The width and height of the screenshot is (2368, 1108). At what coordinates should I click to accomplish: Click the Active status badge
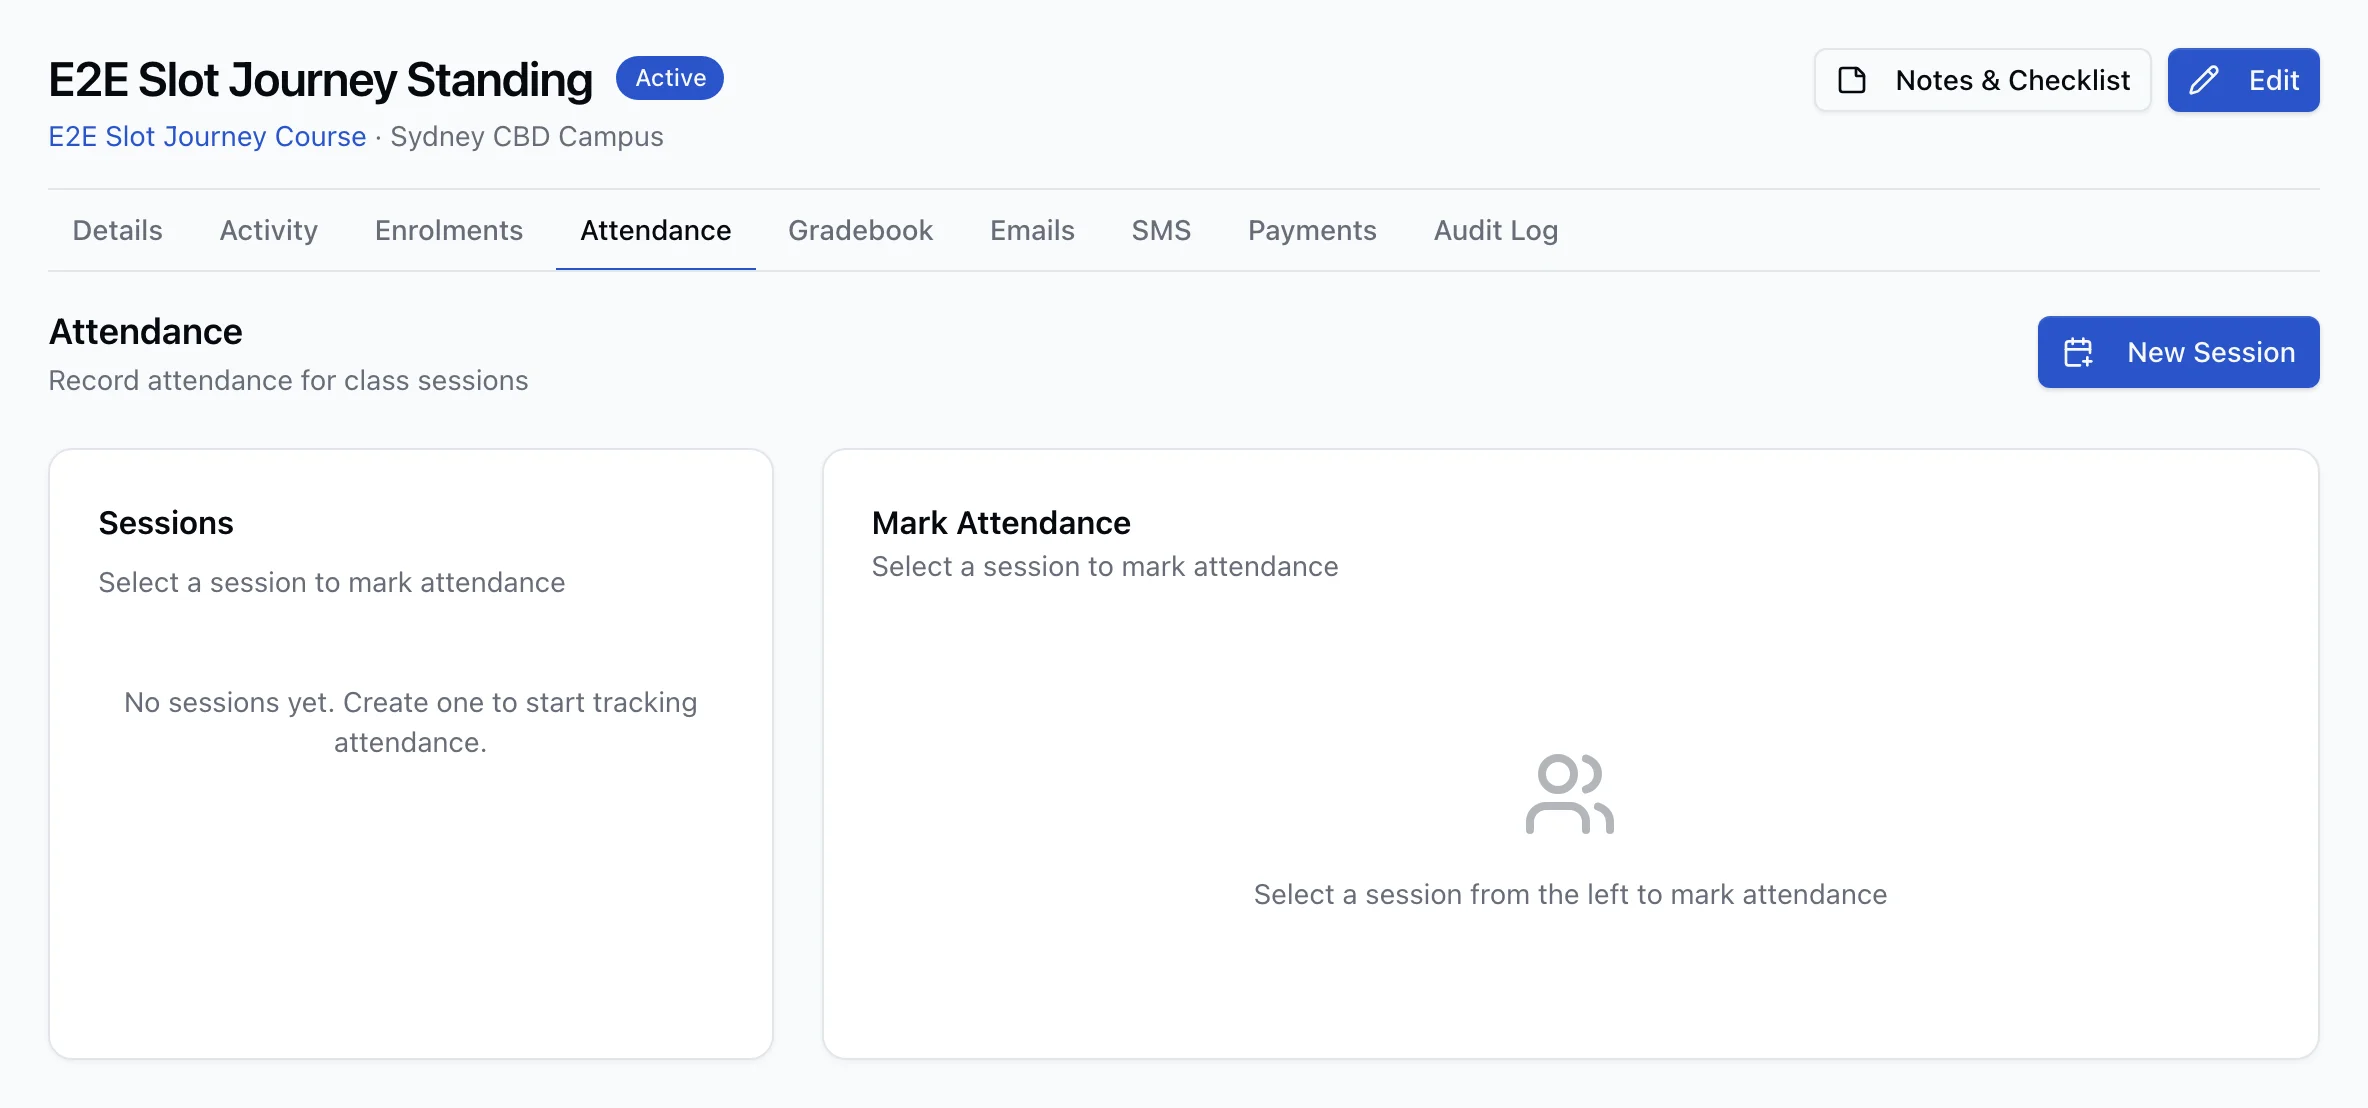click(x=670, y=78)
